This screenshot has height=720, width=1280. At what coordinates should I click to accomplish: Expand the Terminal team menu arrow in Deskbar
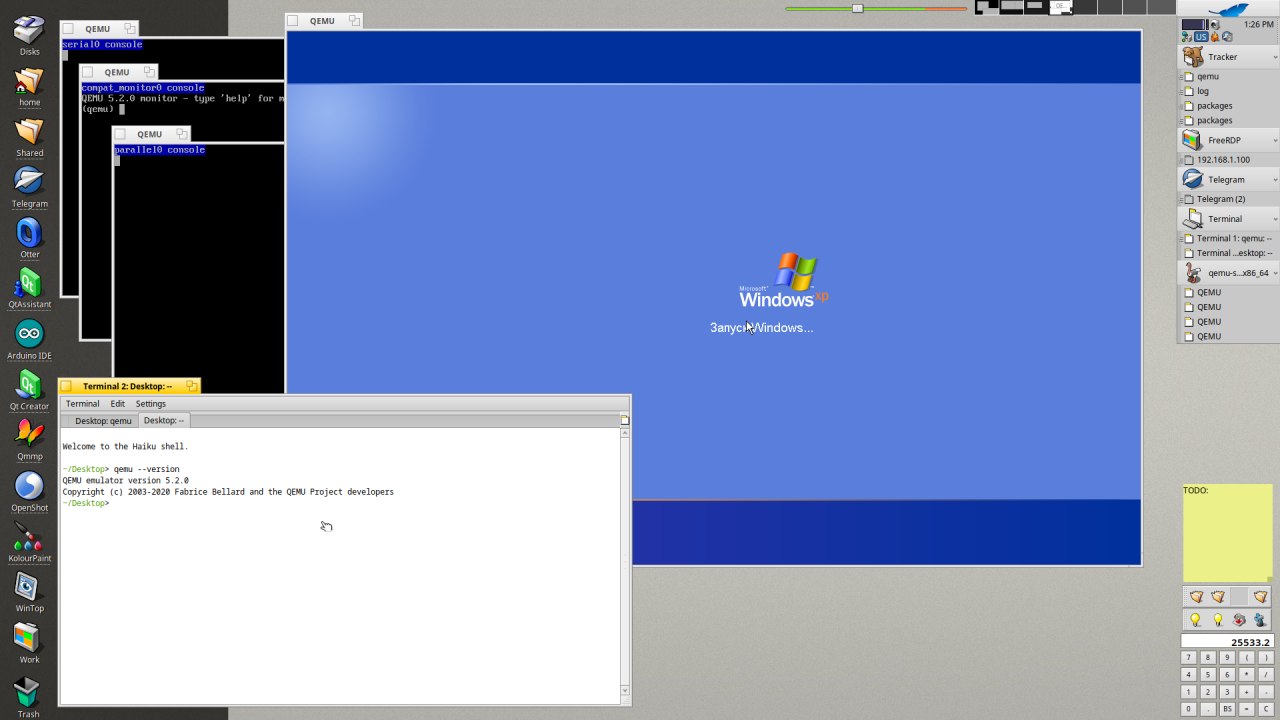1274,218
